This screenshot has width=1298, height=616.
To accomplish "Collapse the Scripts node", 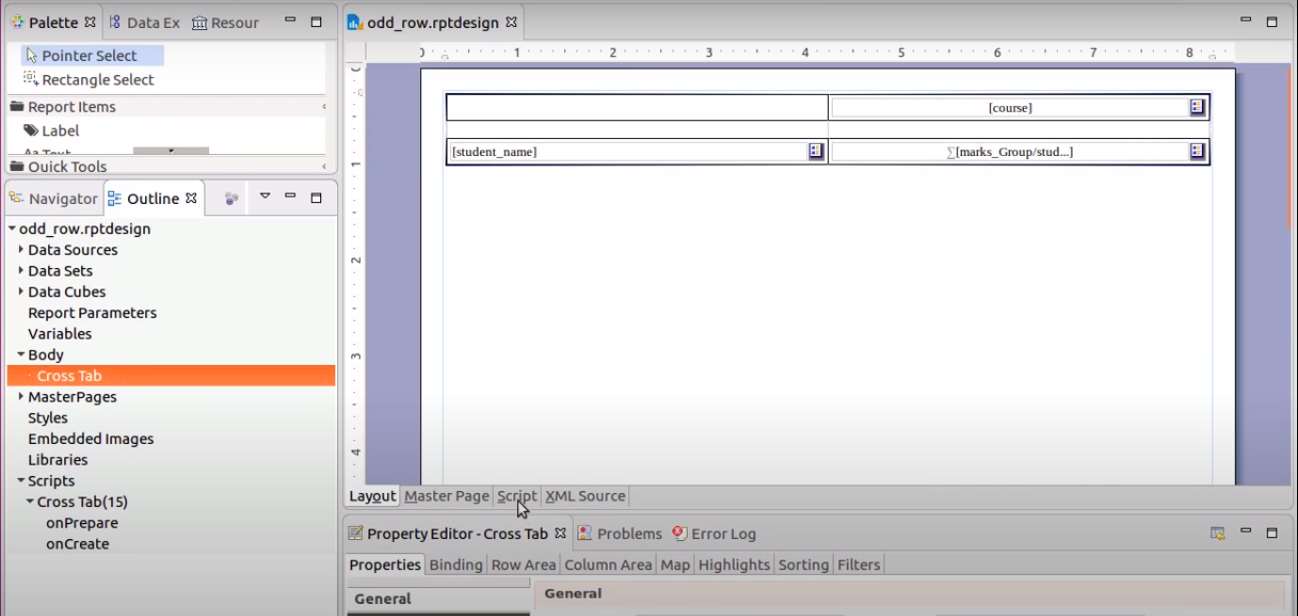I will point(21,481).
